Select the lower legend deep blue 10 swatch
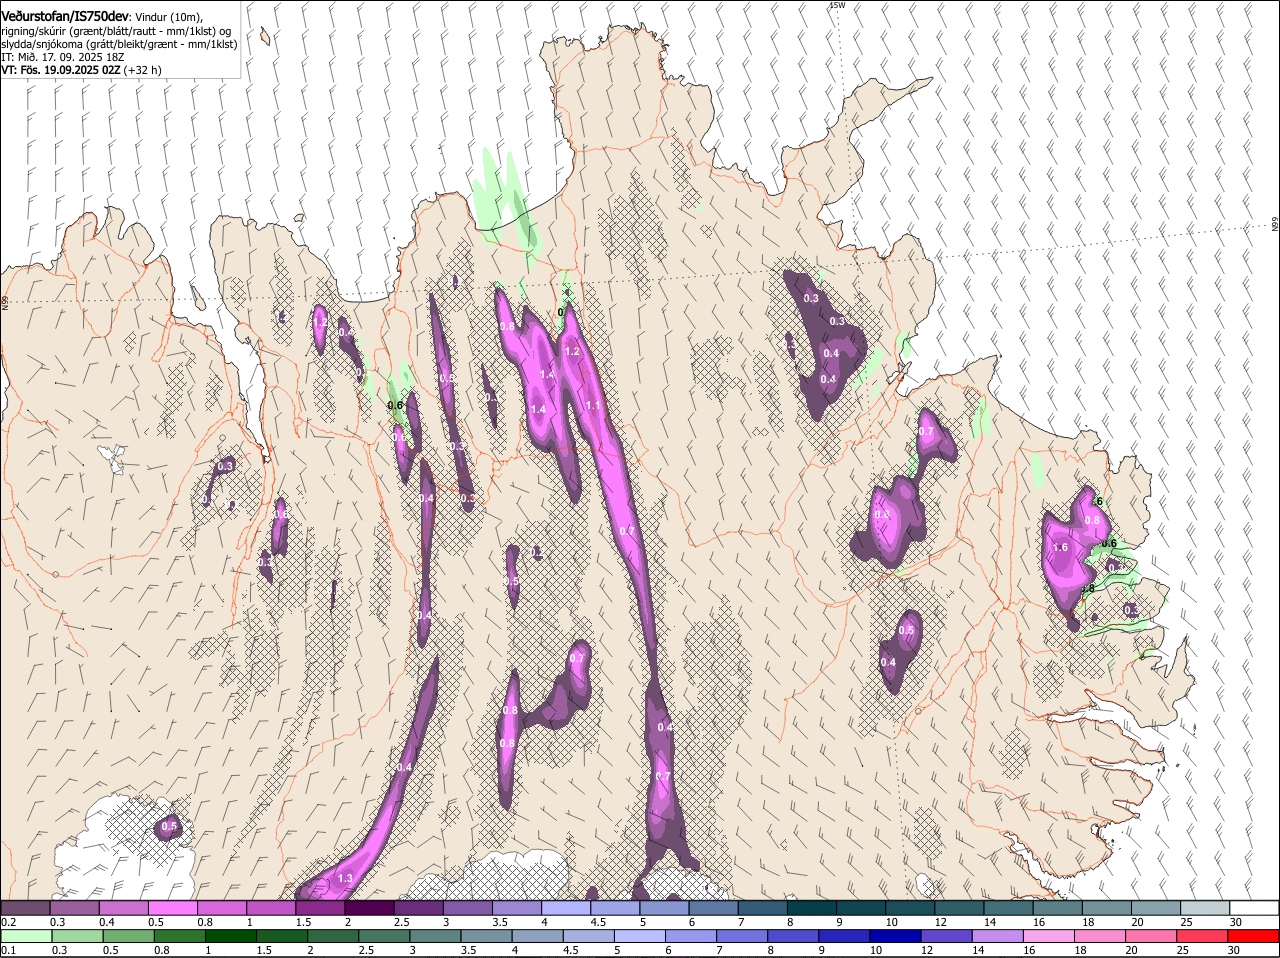 click(x=896, y=936)
